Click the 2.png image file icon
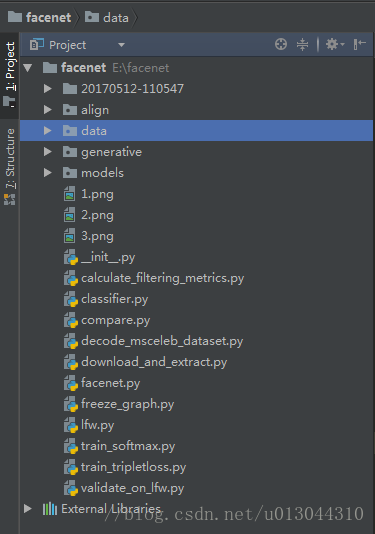The width and height of the screenshot is (375, 534). tap(70, 215)
